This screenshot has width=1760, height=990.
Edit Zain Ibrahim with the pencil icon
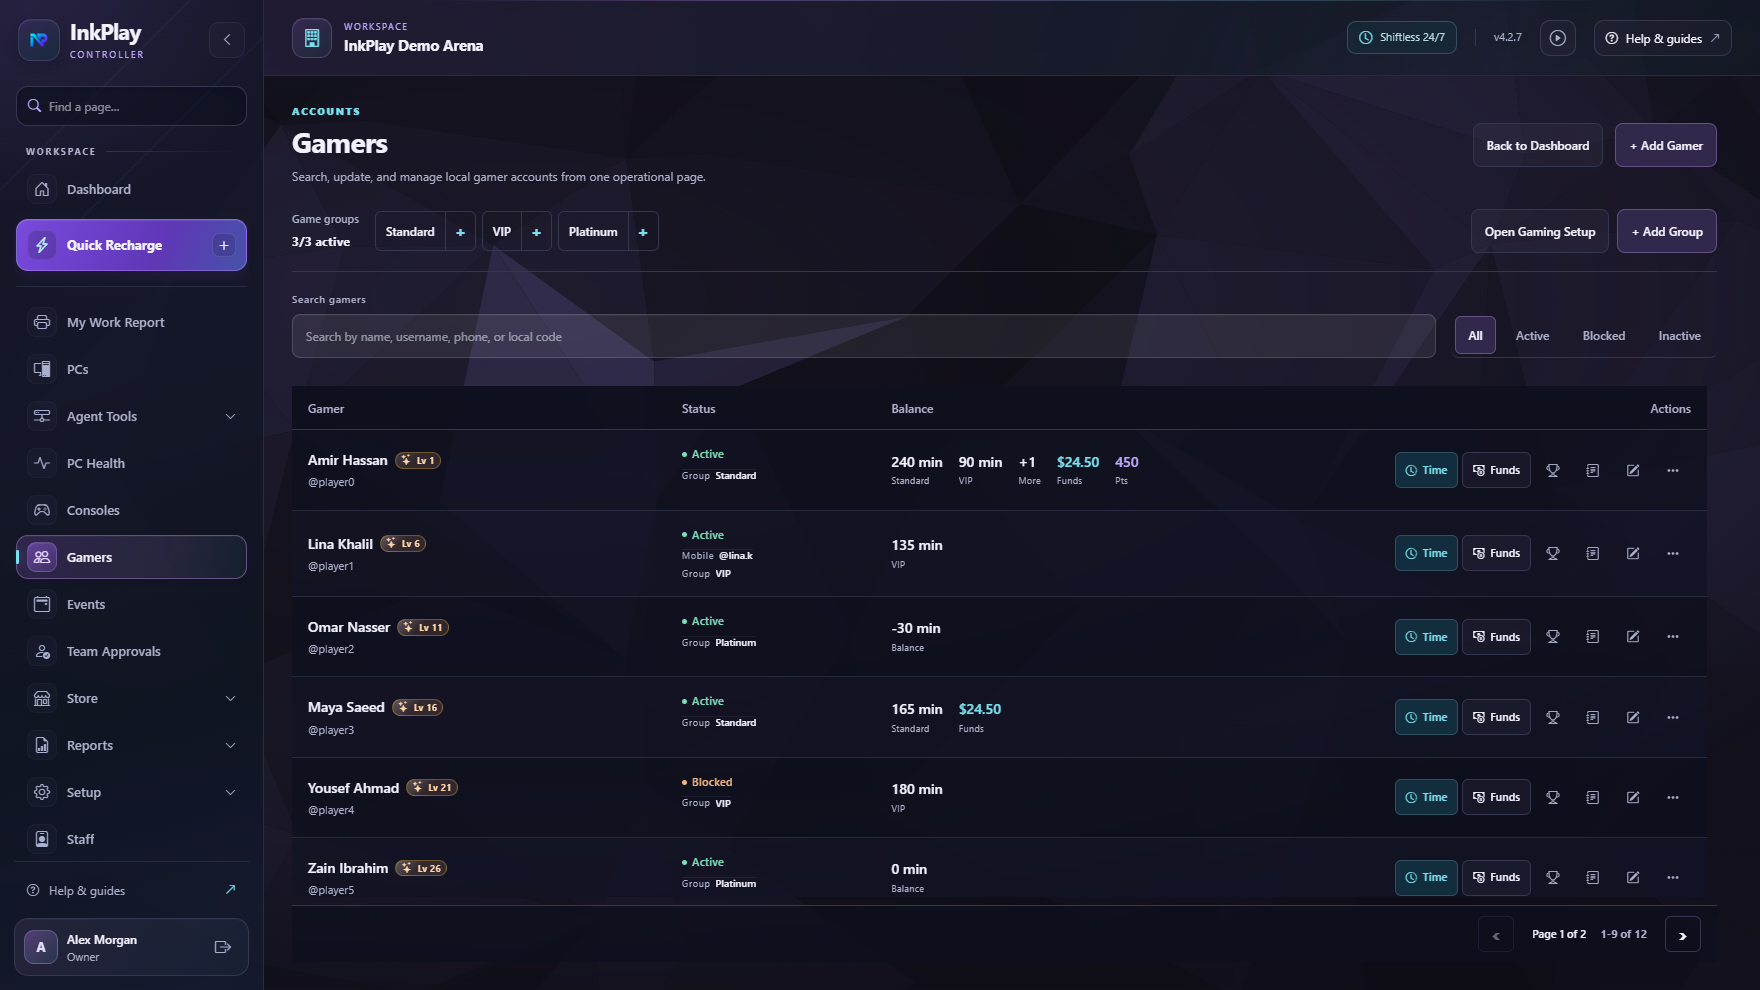point(1633,877)
